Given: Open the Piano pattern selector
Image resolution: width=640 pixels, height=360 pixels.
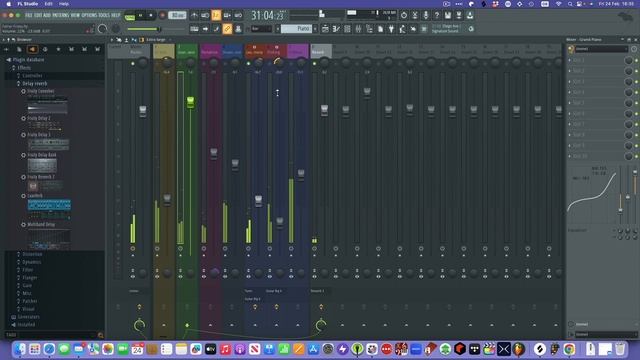Looking at the screenshot, I should tap(297, 29).
